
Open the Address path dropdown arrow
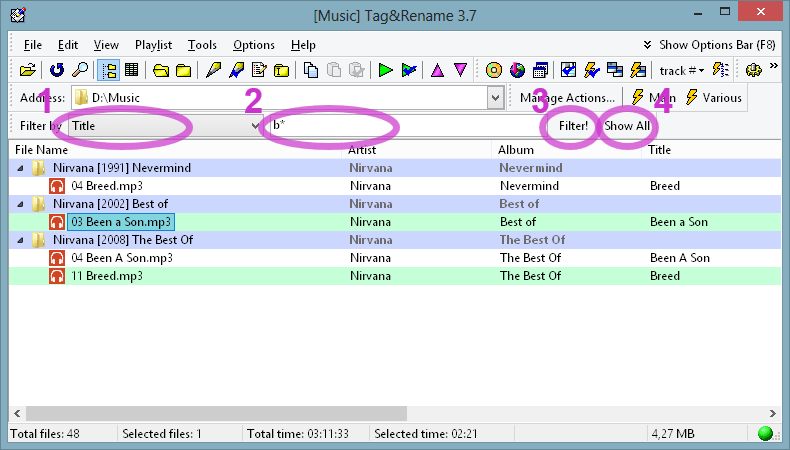click(495, 98)
